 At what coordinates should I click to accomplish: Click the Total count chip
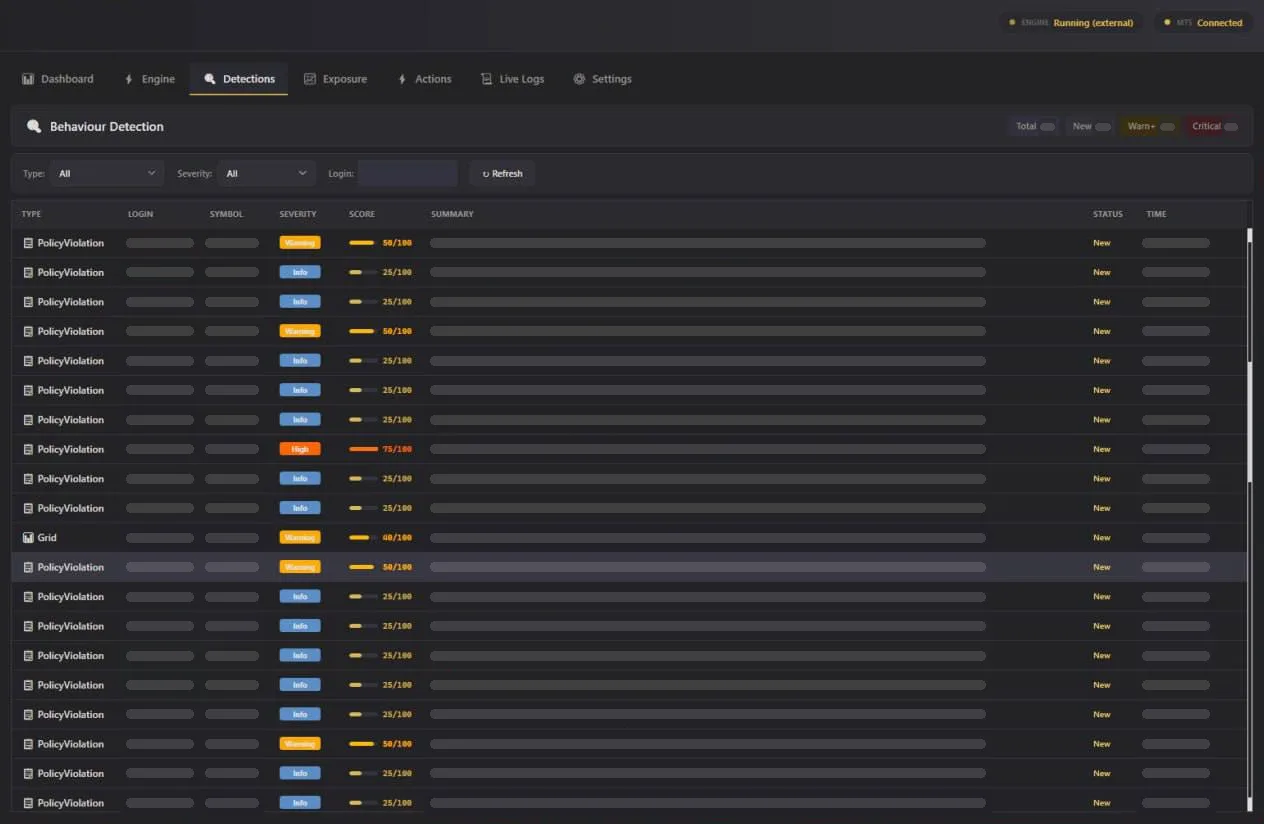coord(1035,126)
